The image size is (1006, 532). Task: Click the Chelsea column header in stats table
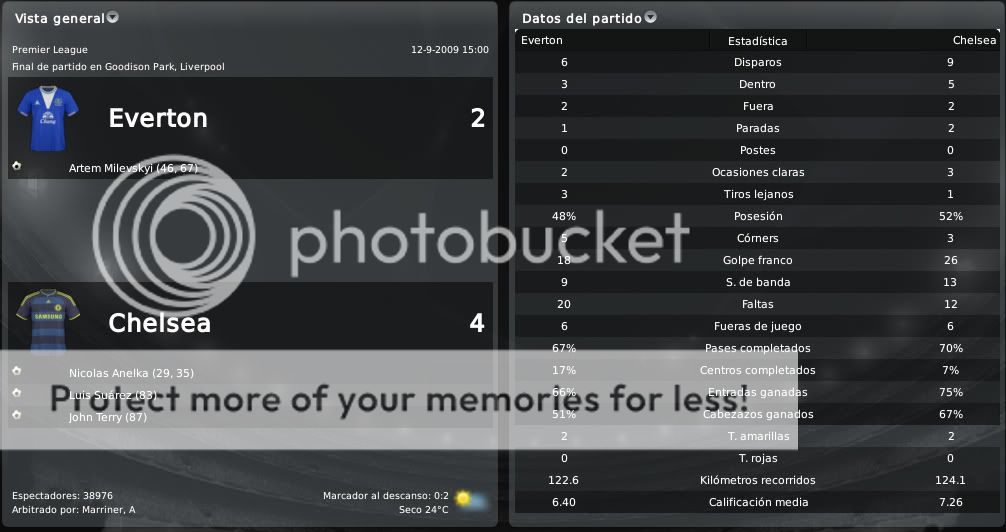[x=974, y=40]
